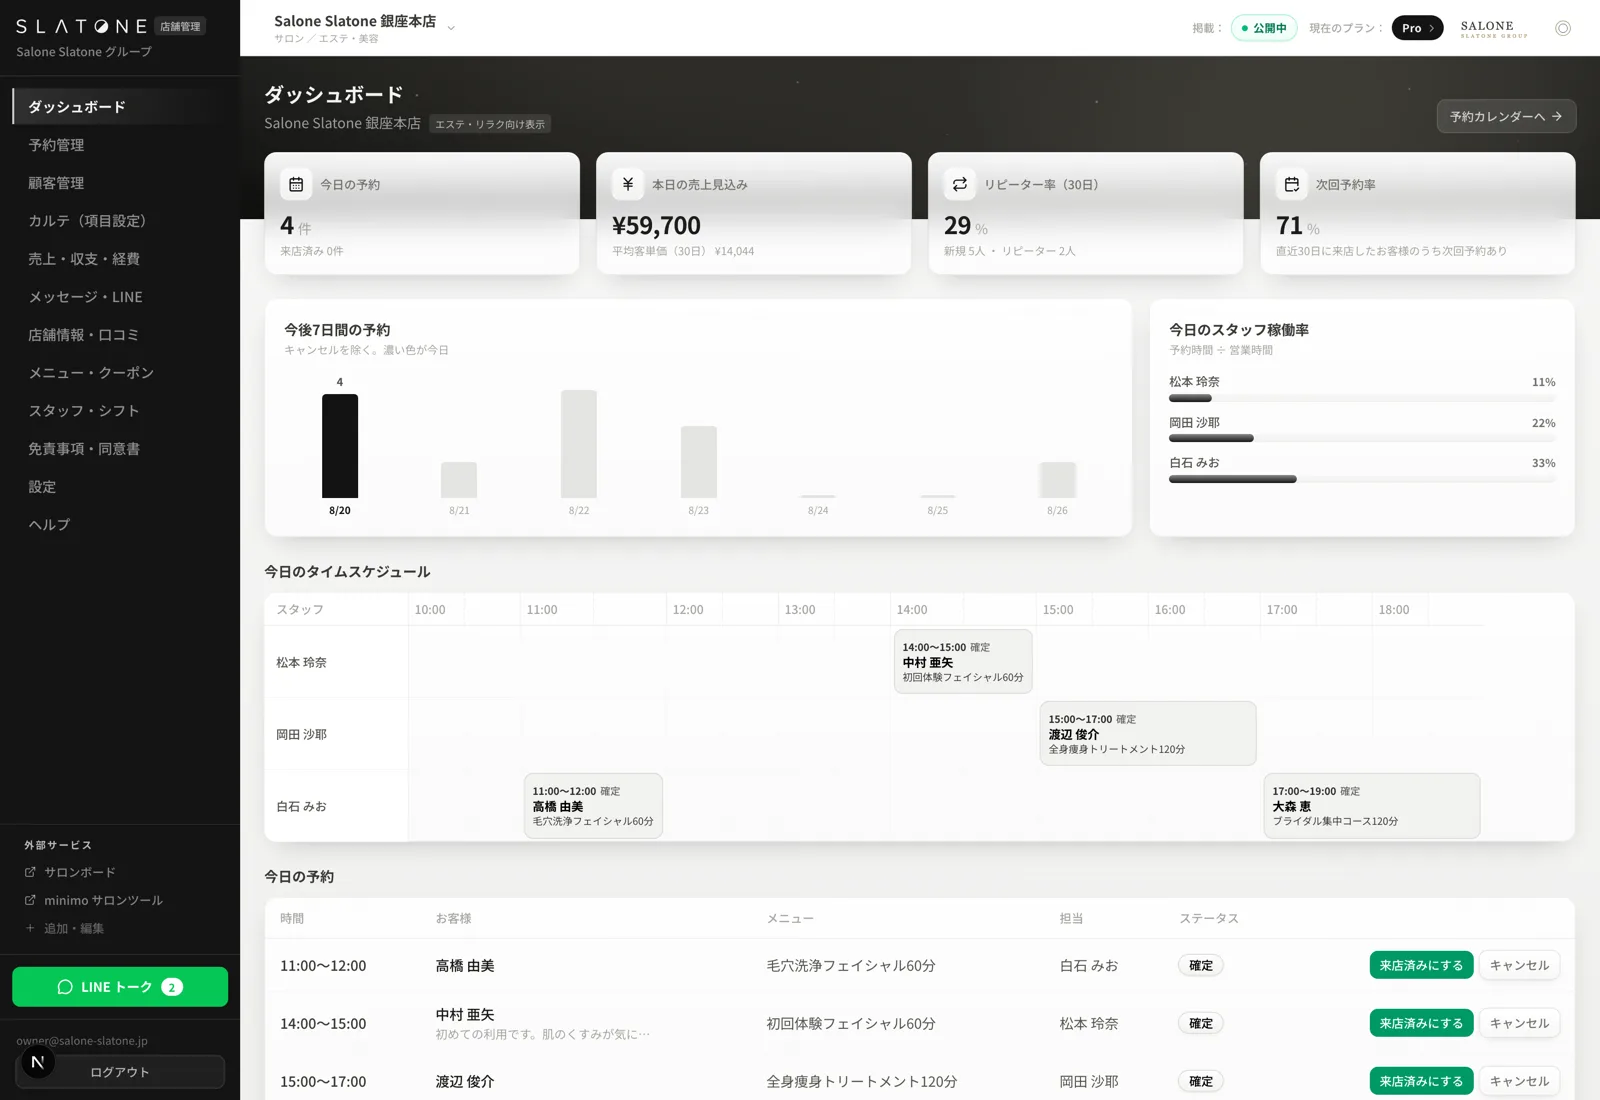Image resolution: width=1600 pixels, height=1100 pixels.
Task: Open 大森 恵 17:00~19:00 schedule block
Action: coord(1372,805)
